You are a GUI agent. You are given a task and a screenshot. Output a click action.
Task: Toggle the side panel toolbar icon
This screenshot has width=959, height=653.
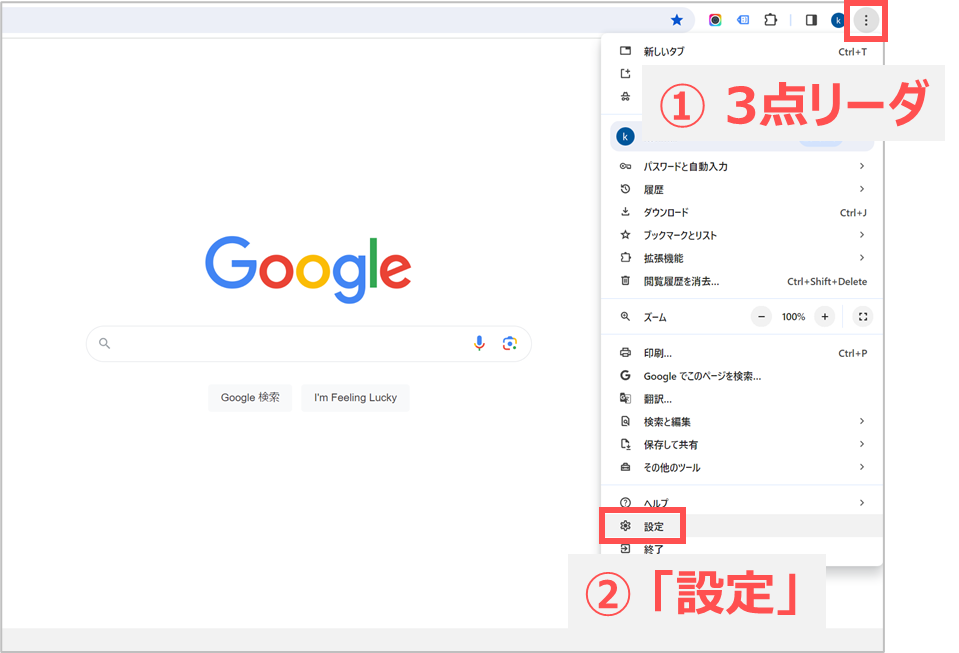coord(811,20)
